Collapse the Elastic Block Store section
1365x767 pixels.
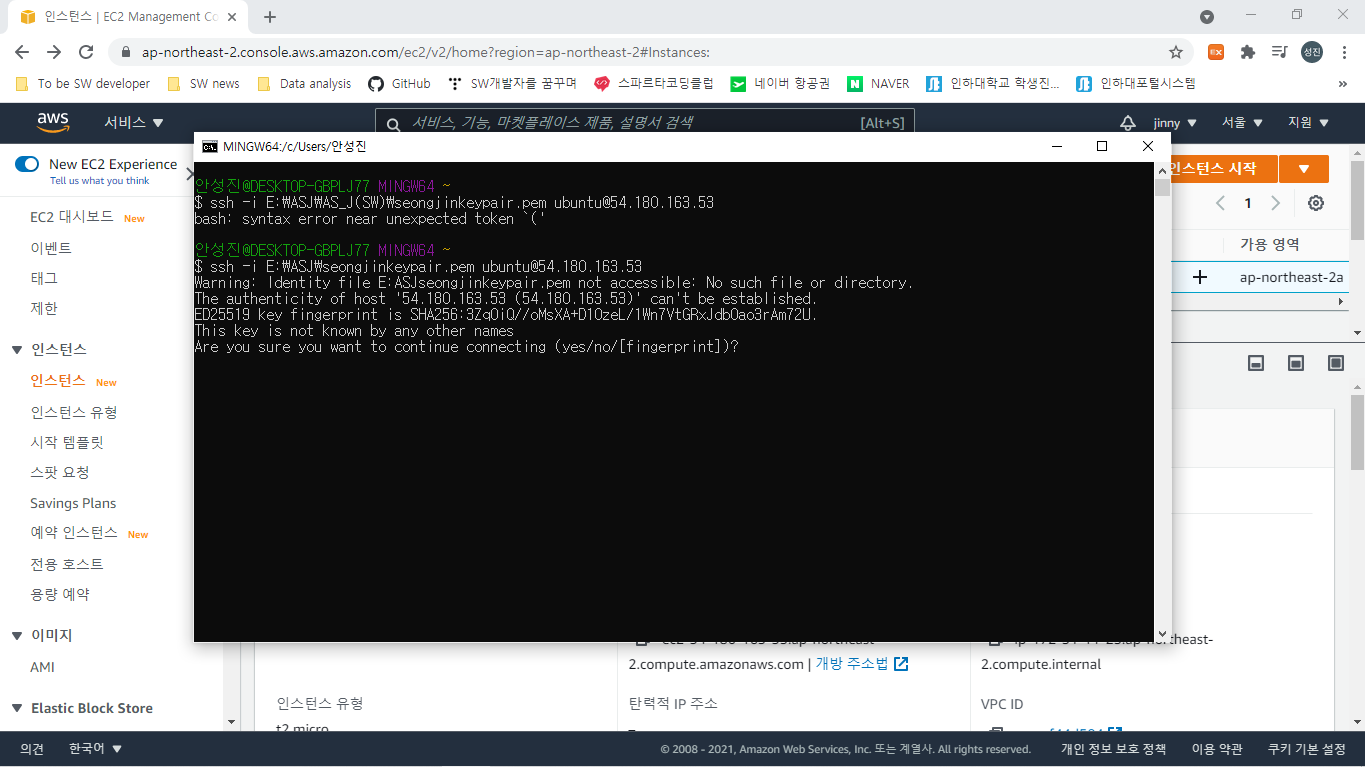point(17,708)
